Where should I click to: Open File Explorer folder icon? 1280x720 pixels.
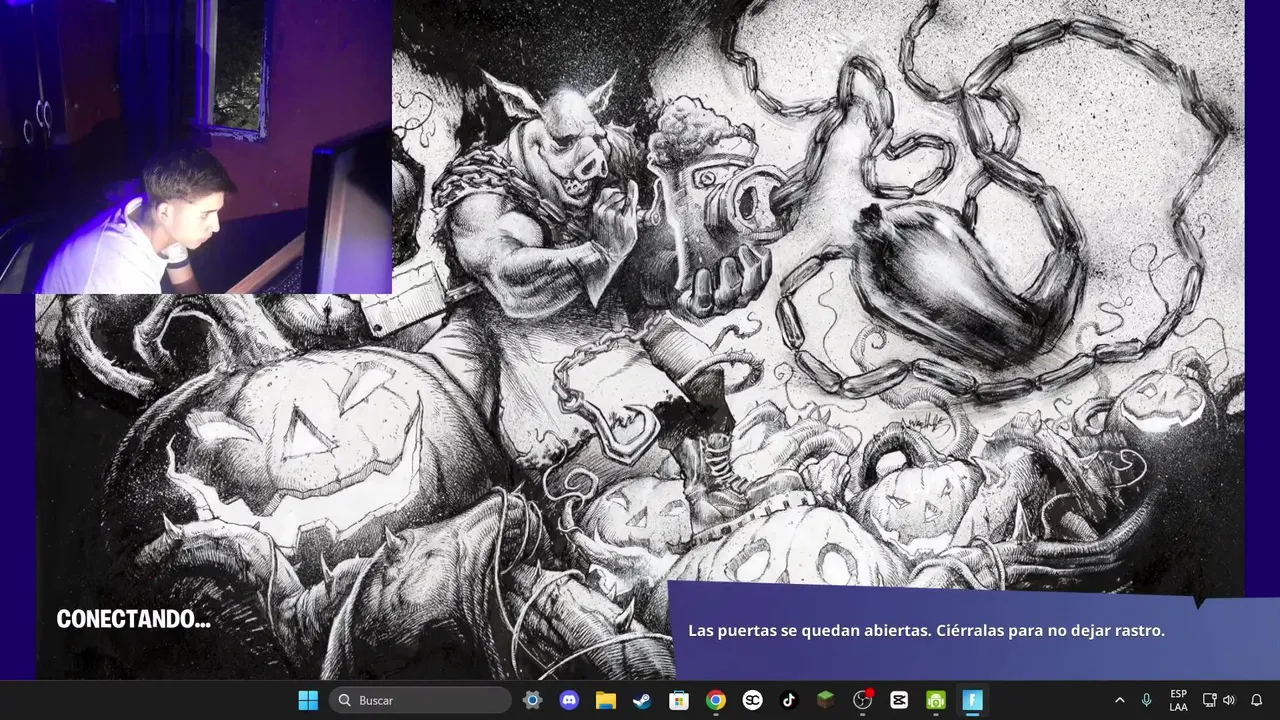(606, 700)
